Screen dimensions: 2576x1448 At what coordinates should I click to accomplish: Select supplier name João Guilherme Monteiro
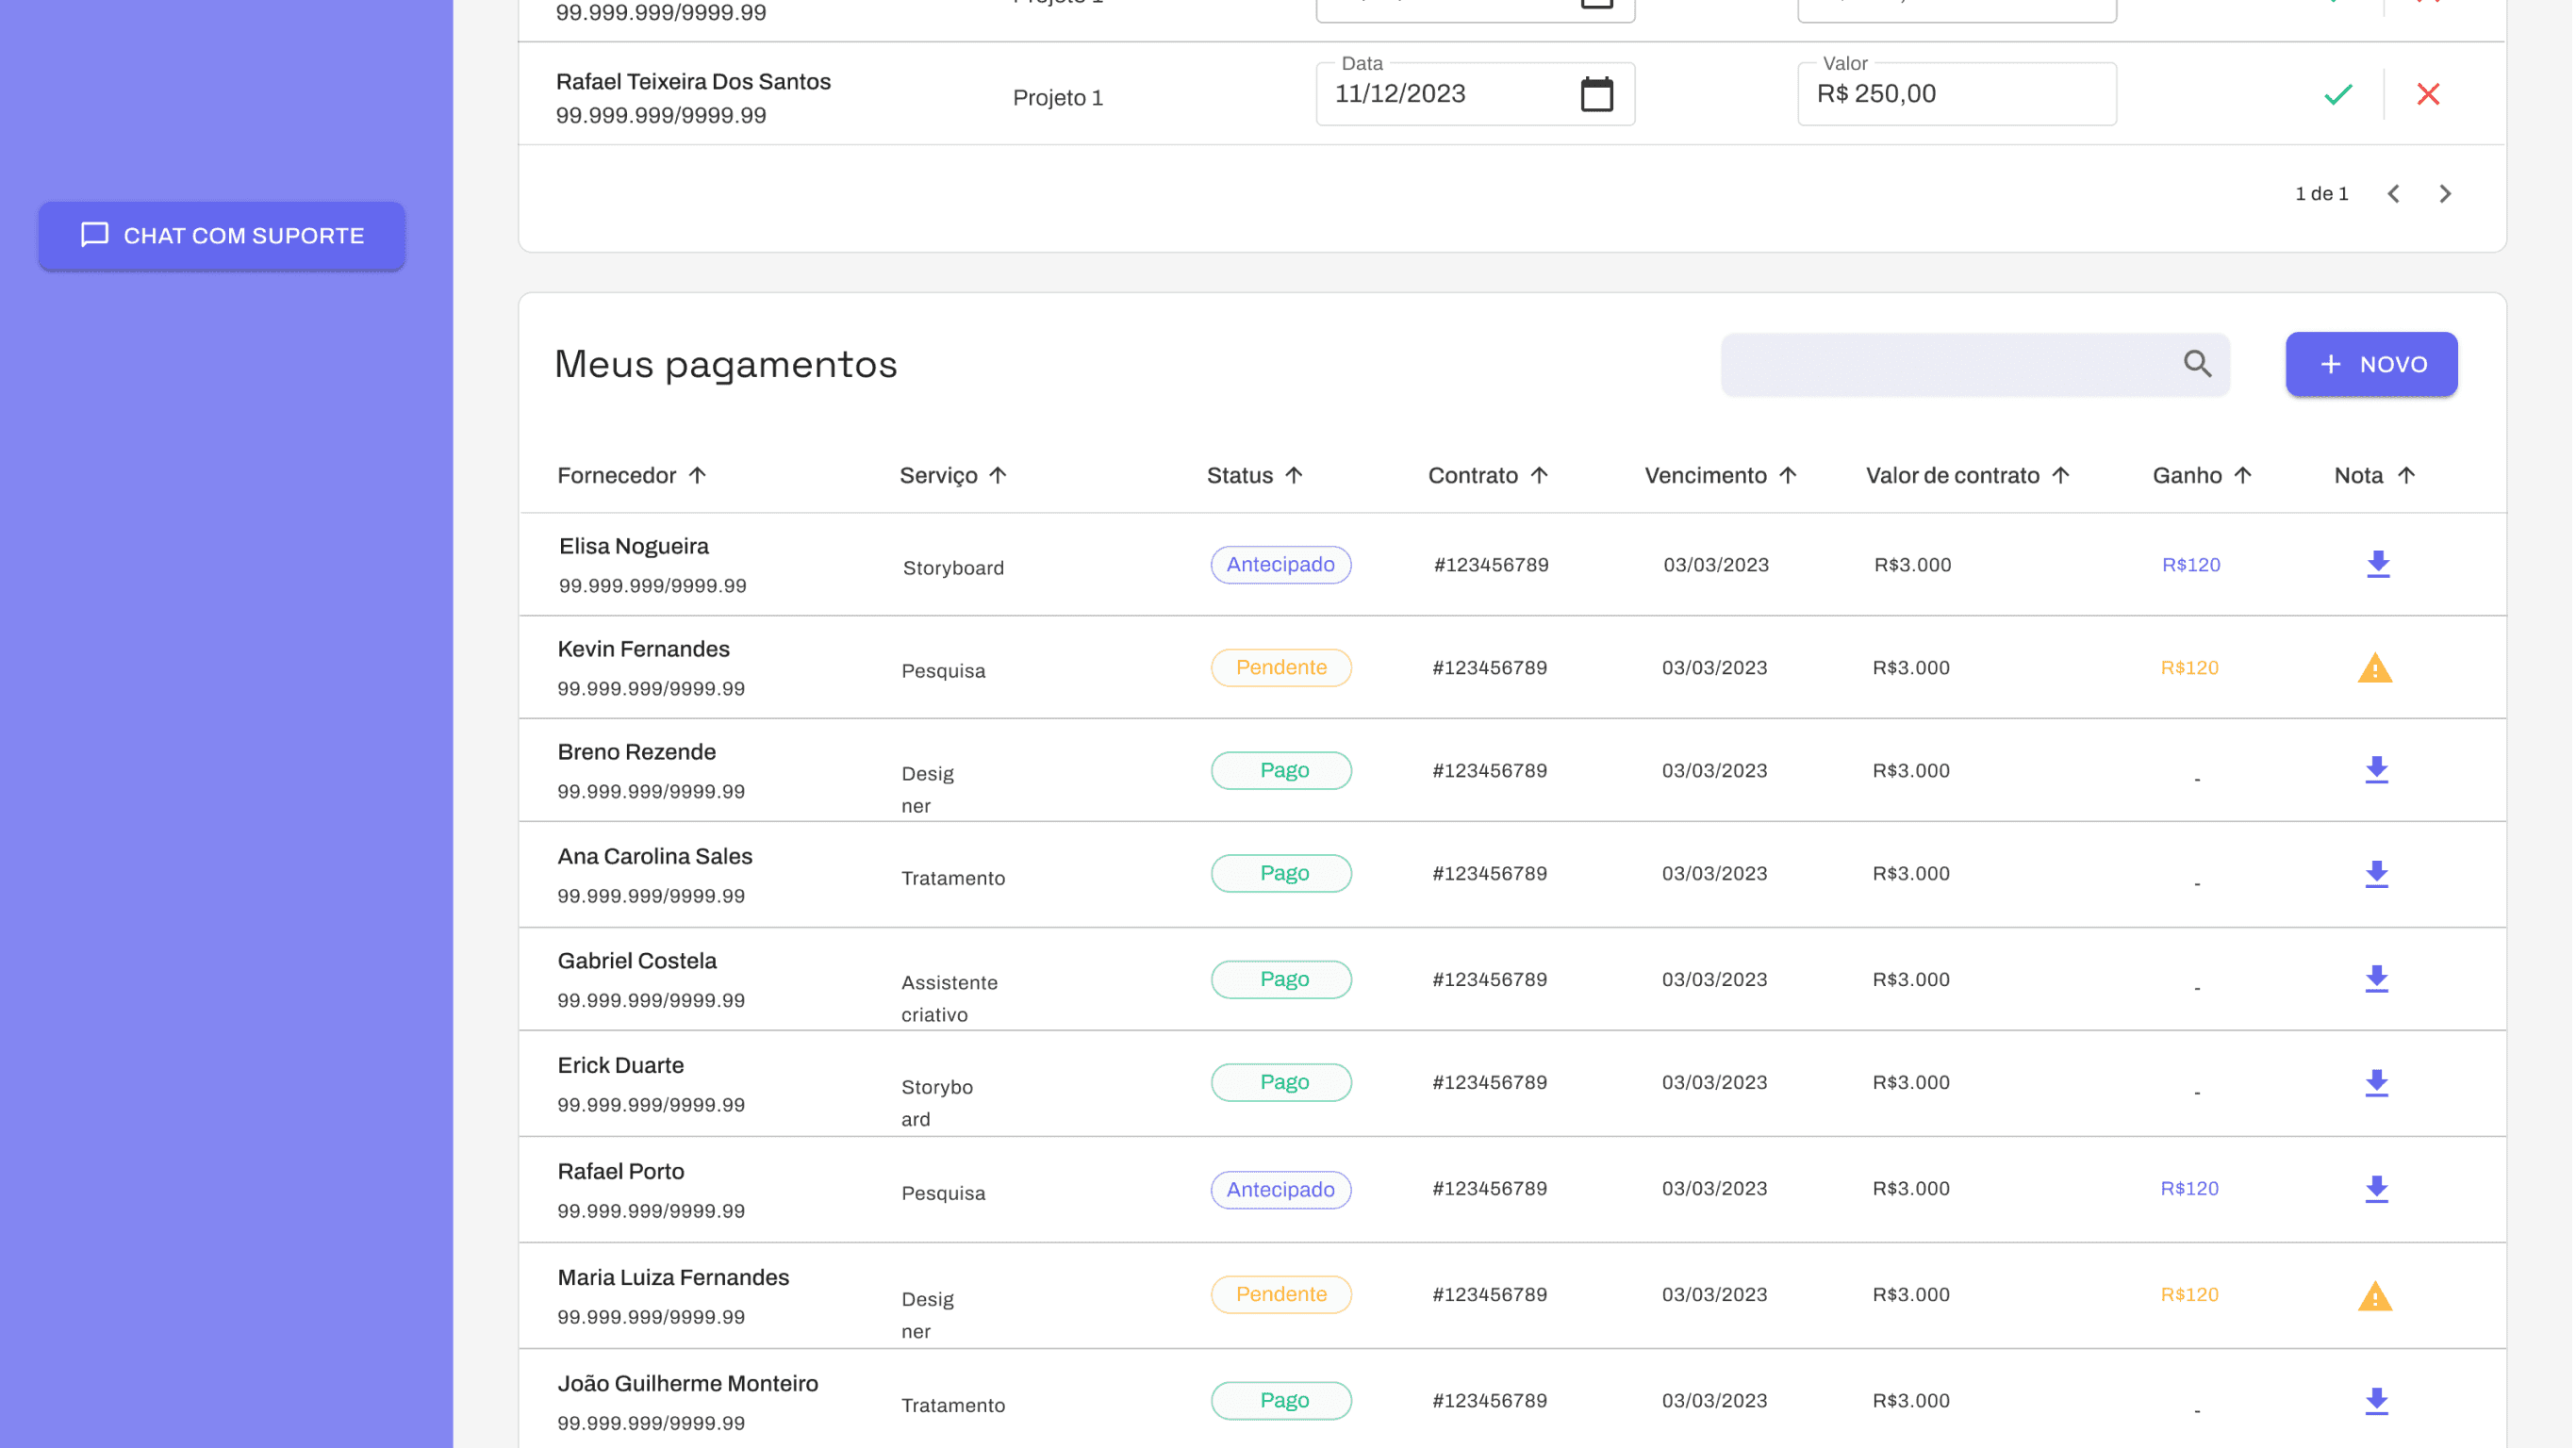[687, 1384]
